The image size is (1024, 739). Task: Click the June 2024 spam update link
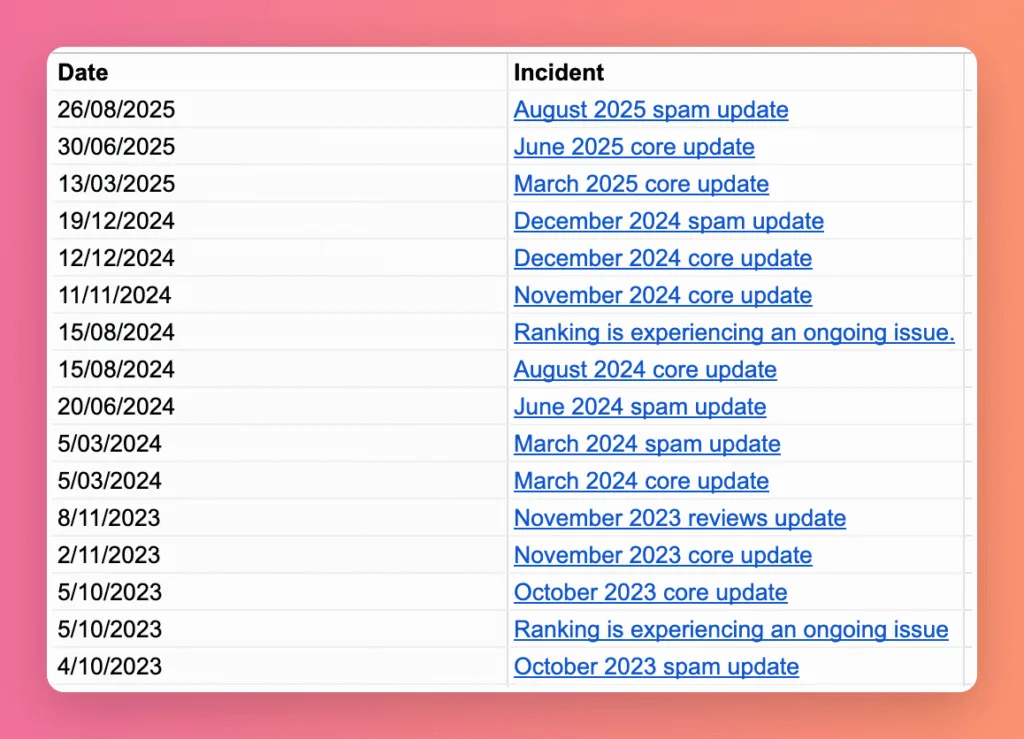tap(640, 407)
